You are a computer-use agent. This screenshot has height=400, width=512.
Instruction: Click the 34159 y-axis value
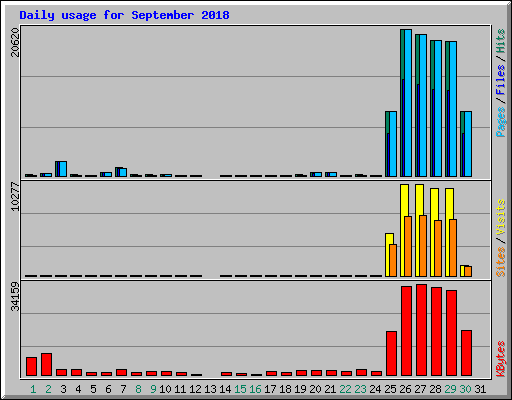[x=15, y=296]
